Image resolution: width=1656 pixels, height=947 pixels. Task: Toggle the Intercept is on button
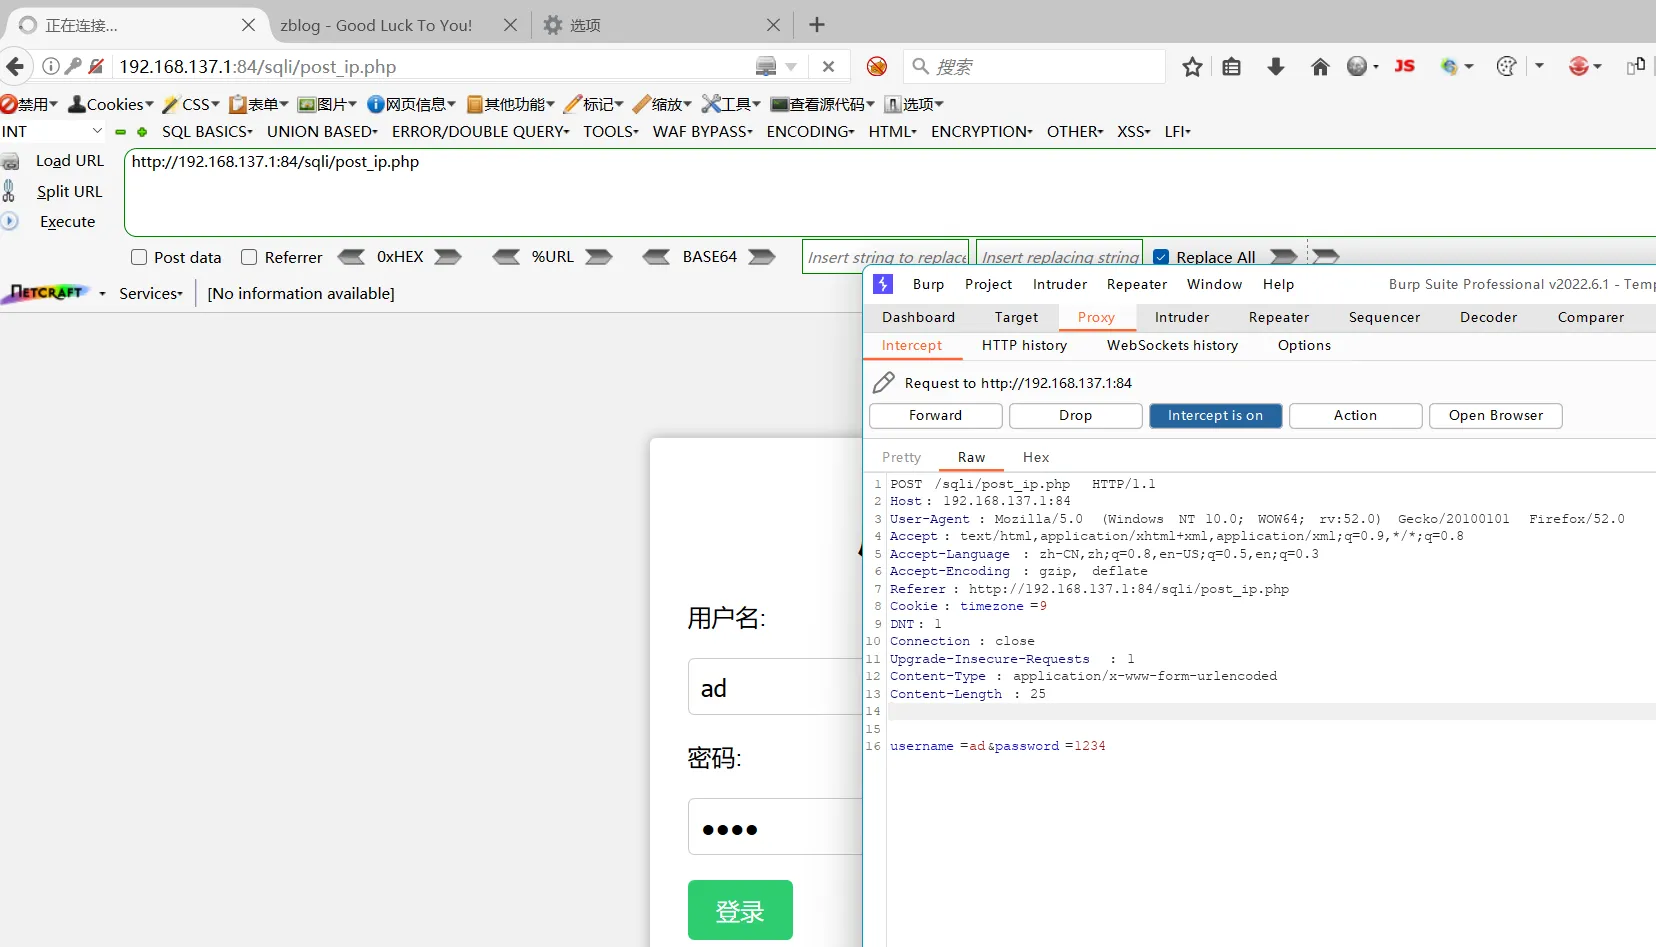pyautogui.click(x=1215, y=416)
